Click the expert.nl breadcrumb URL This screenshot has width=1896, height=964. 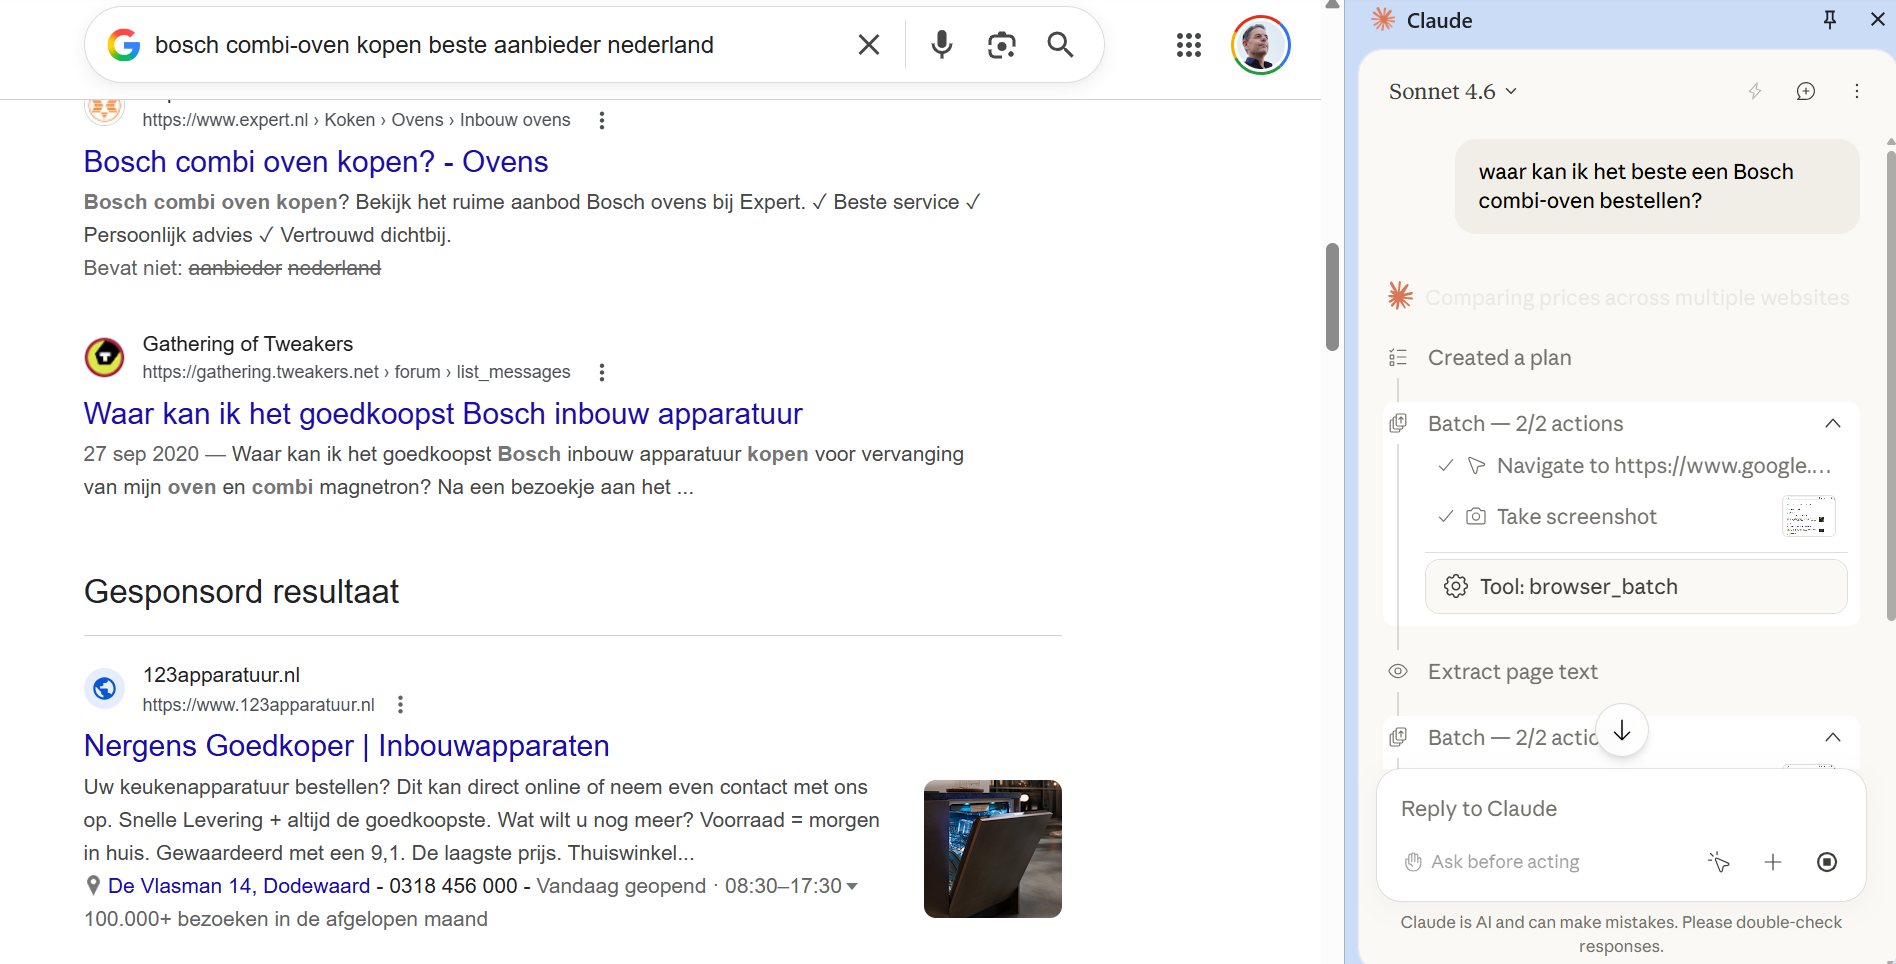click(356, 120)
